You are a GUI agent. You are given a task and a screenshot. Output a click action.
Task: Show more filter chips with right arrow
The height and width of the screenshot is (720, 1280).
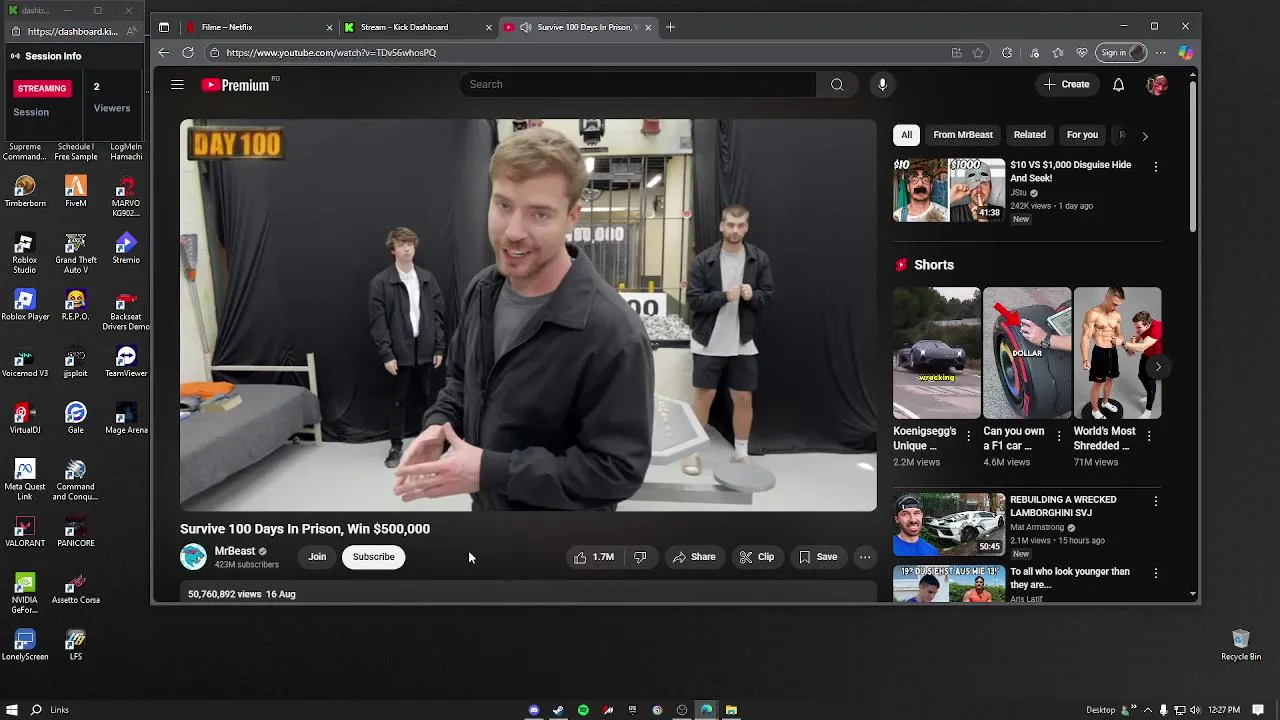[x=1145, y=136]
